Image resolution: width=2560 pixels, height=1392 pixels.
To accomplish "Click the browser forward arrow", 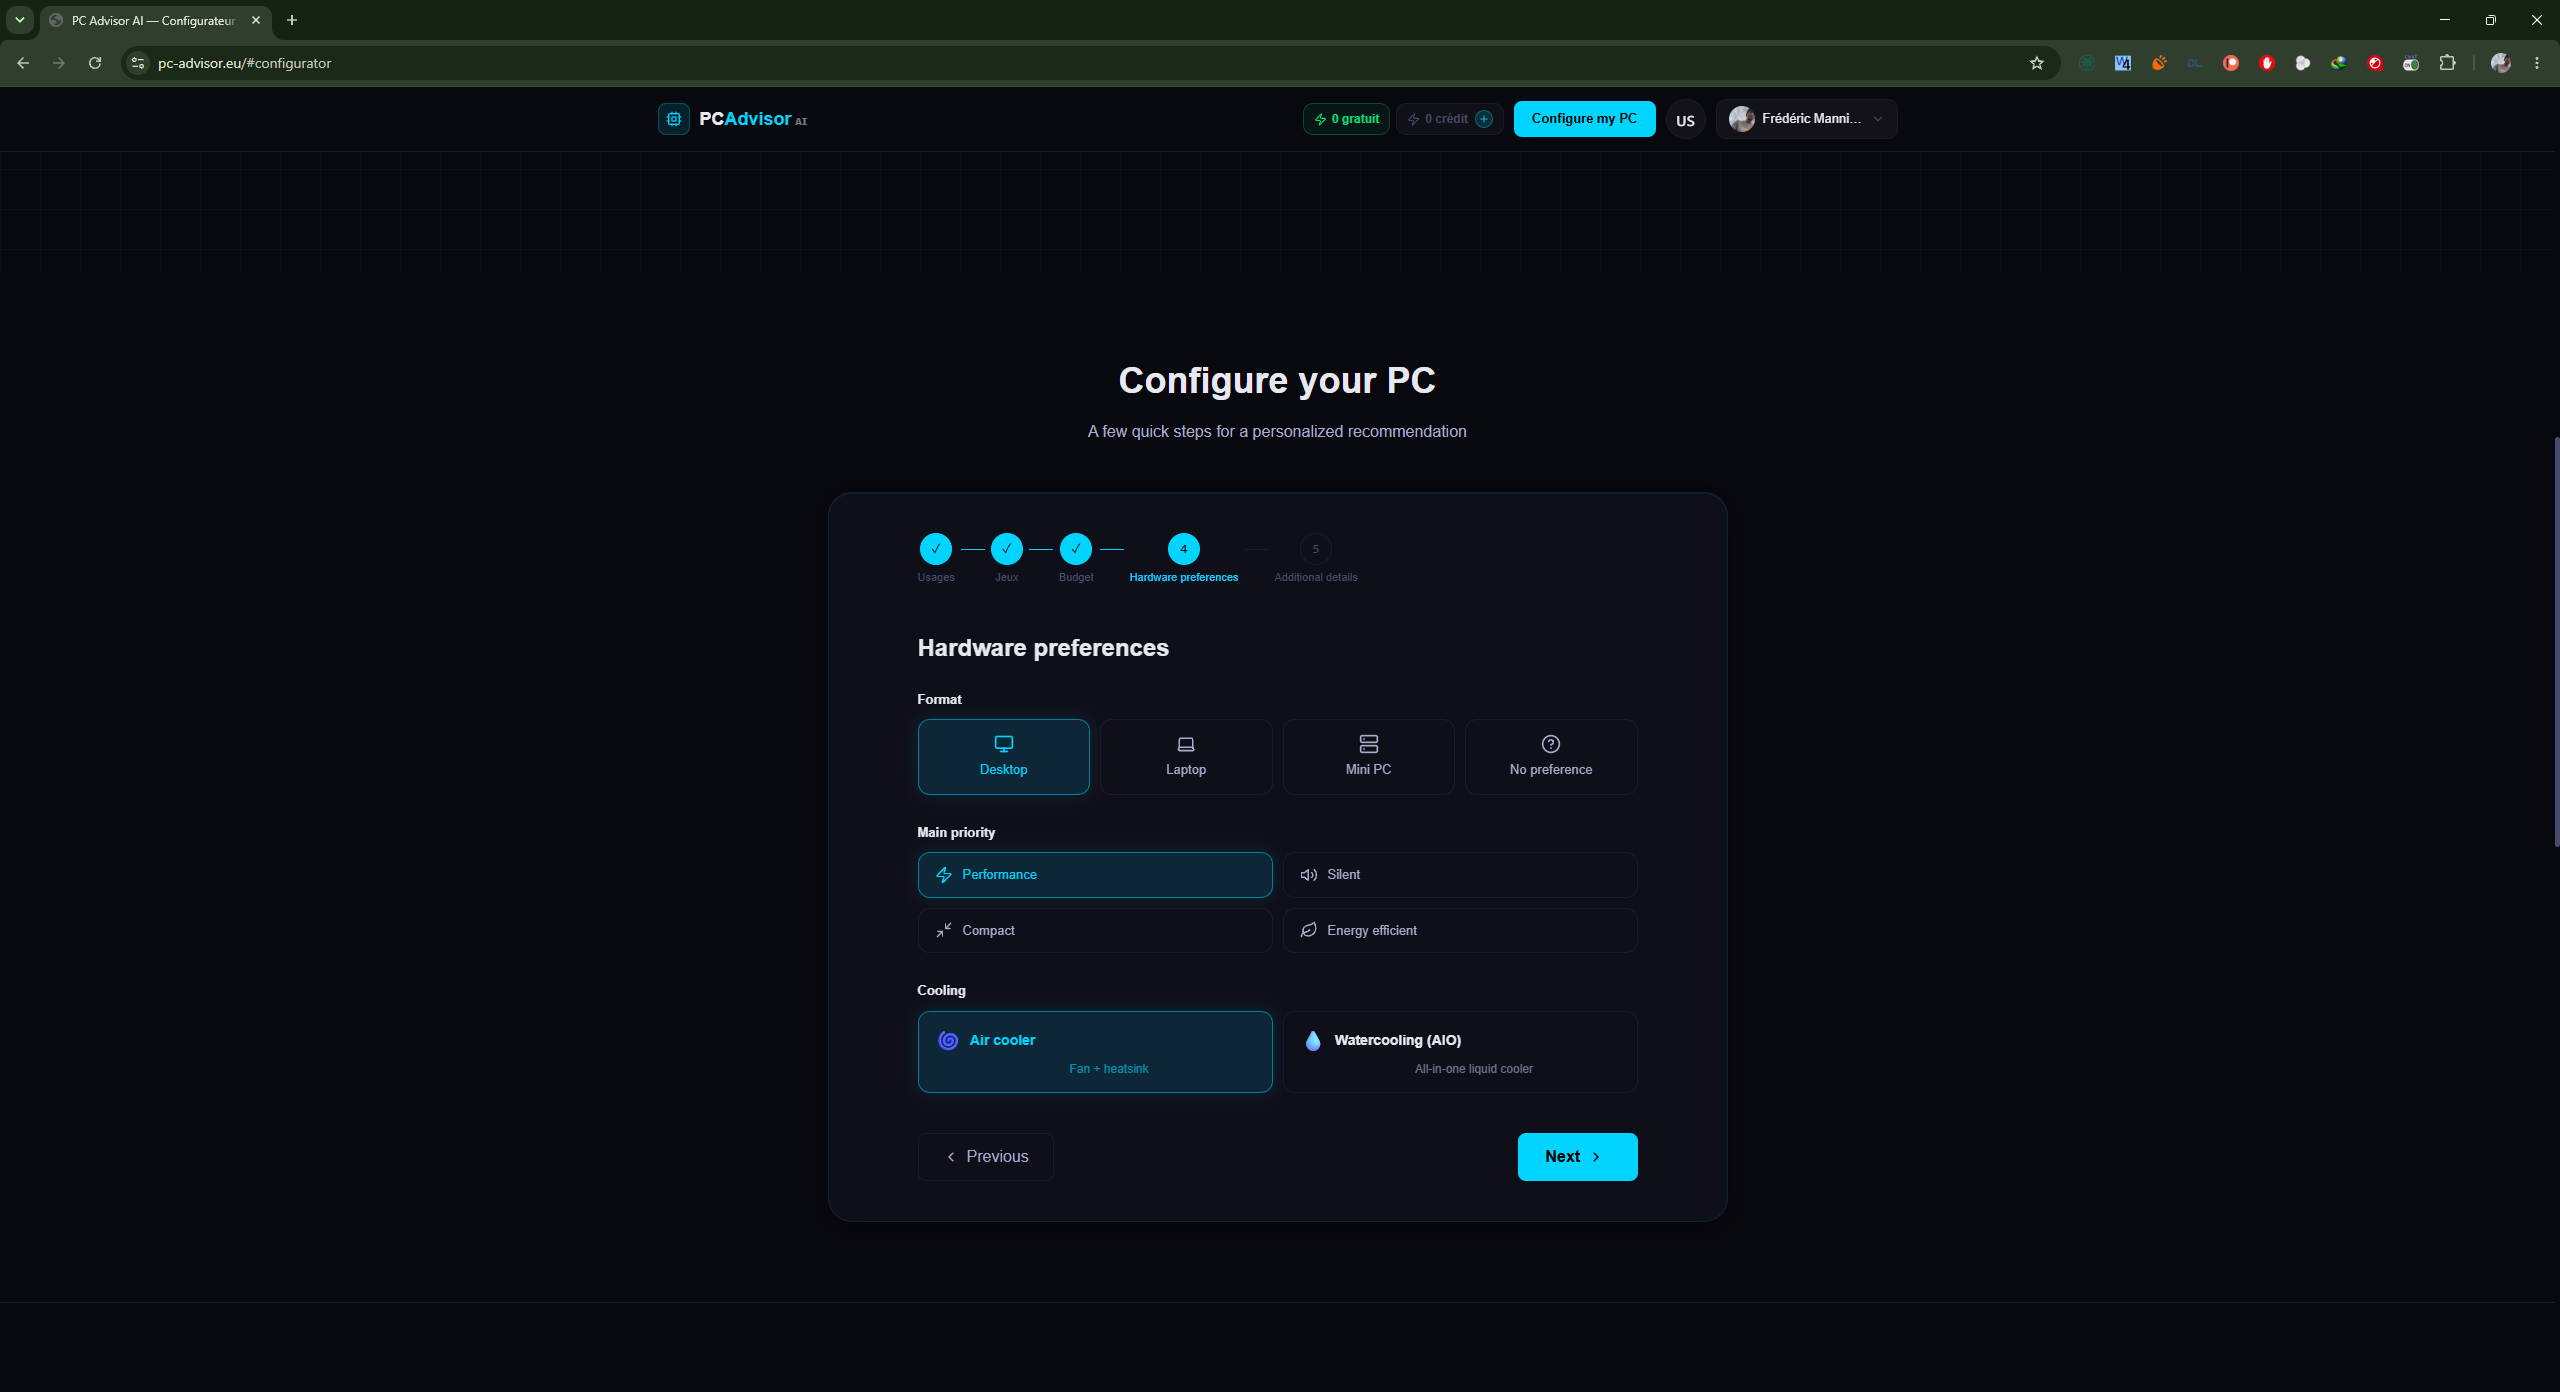I will coord(59,63).
